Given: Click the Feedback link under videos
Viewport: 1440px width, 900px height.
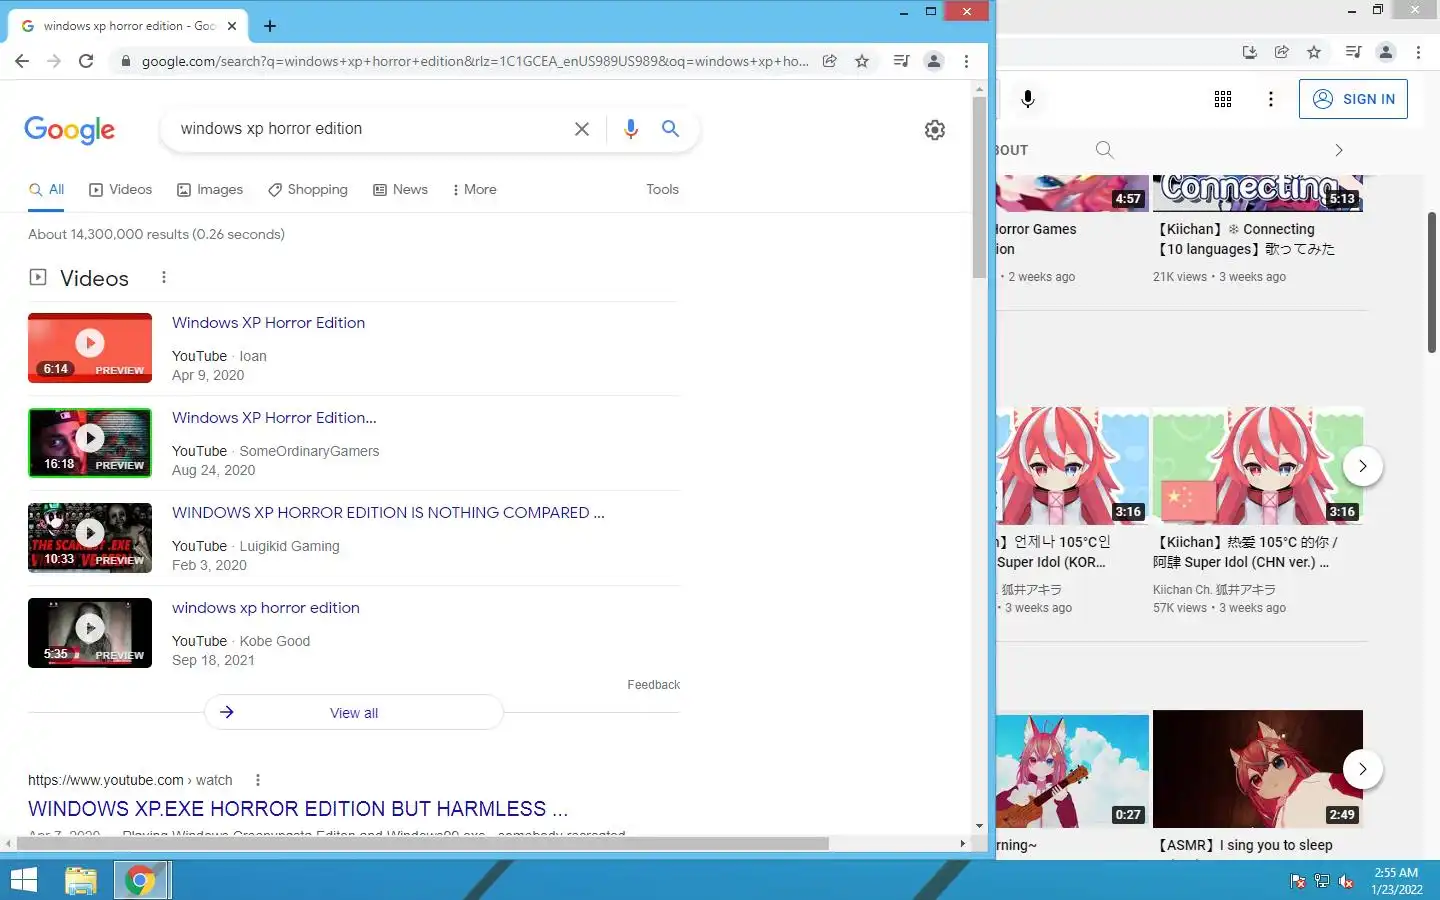Looking at the screenshot, I should tap(653, 685).
